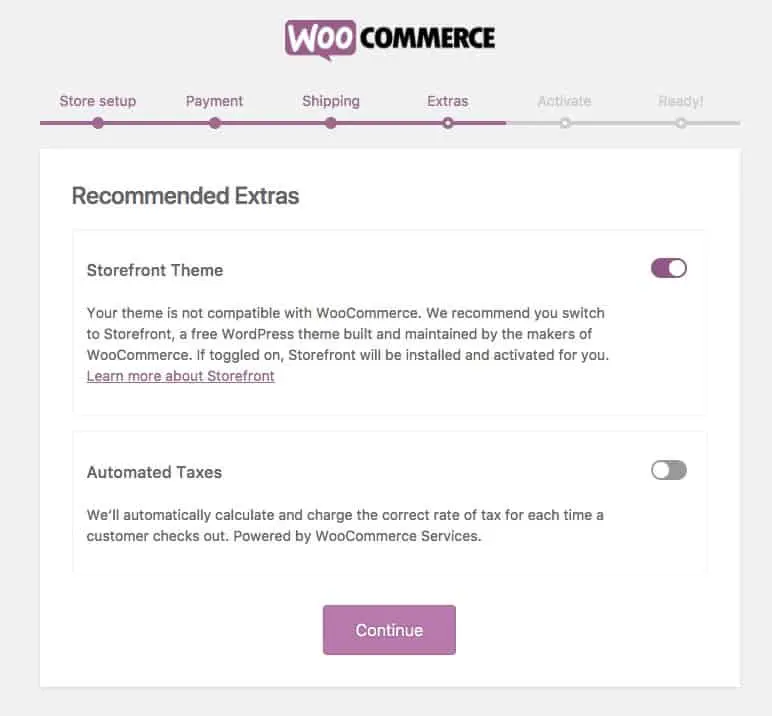Screen dimensions: 772x716
Task: Click the Shipping step dot
Action: (331, 123)
